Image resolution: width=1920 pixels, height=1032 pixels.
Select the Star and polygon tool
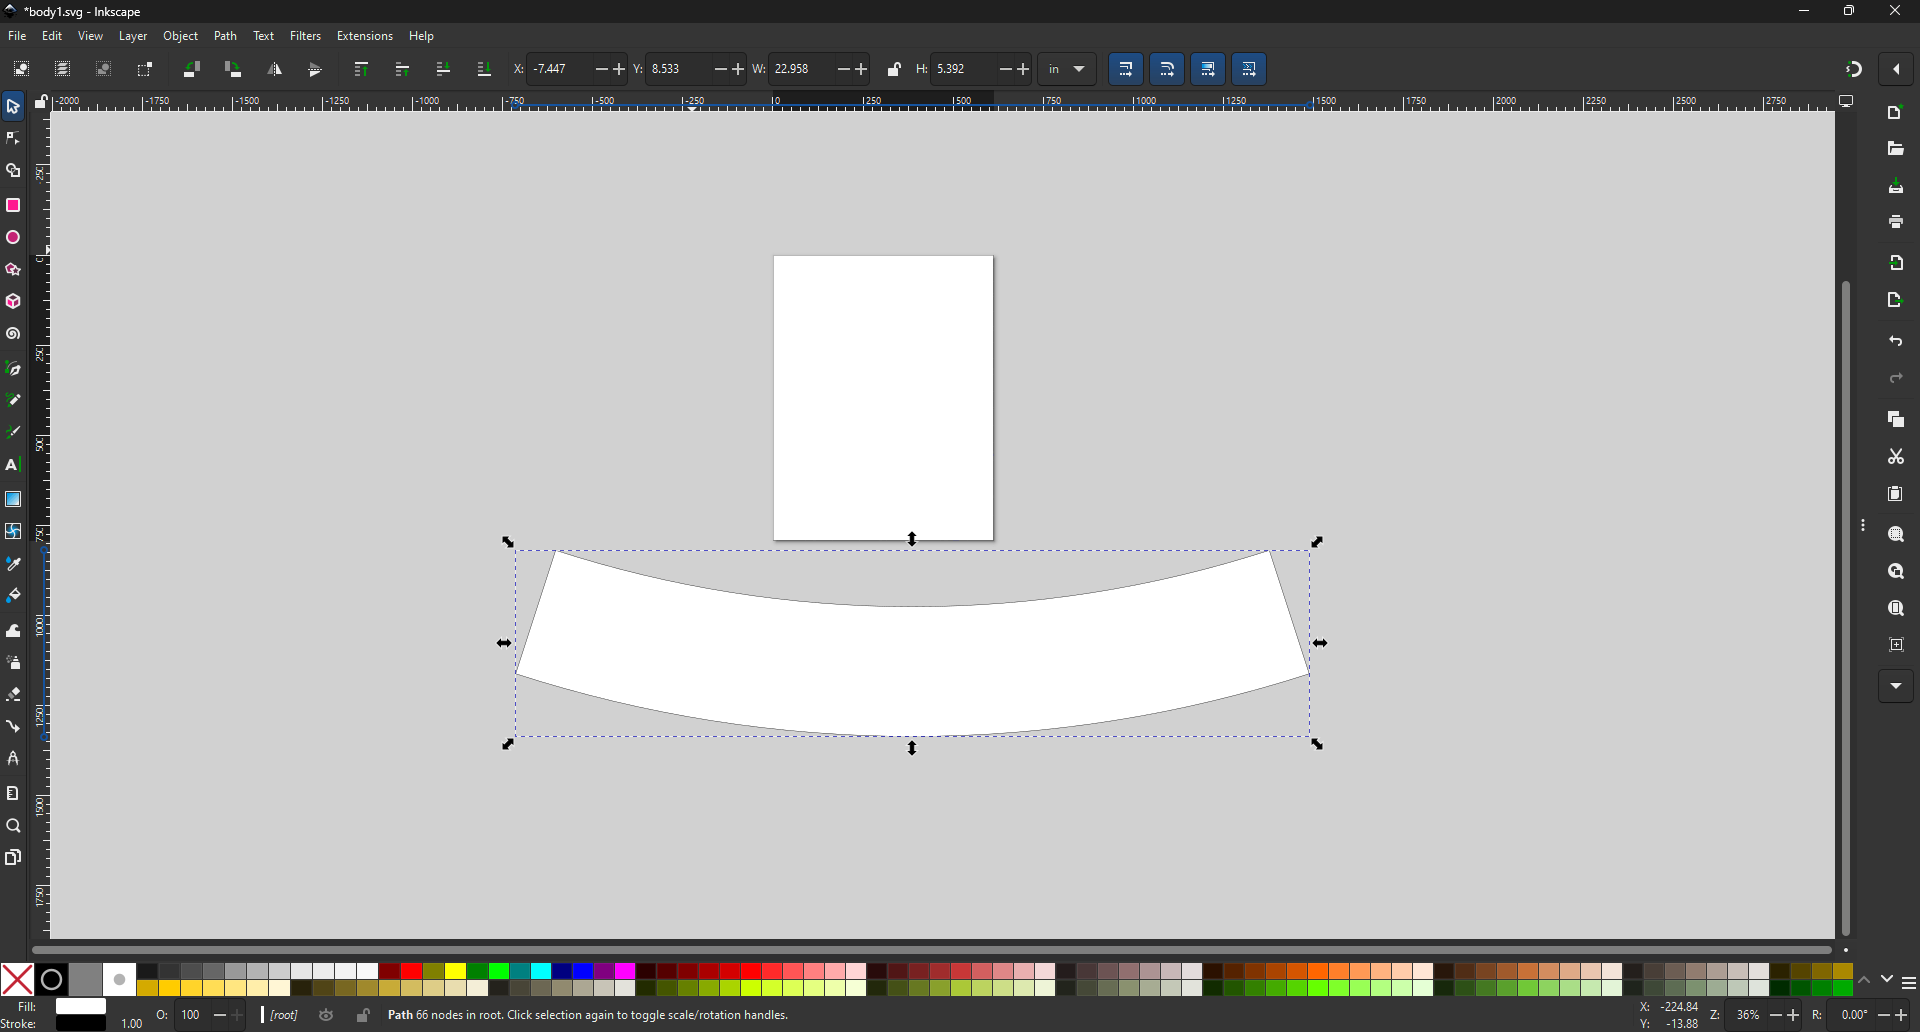point(13,270)
